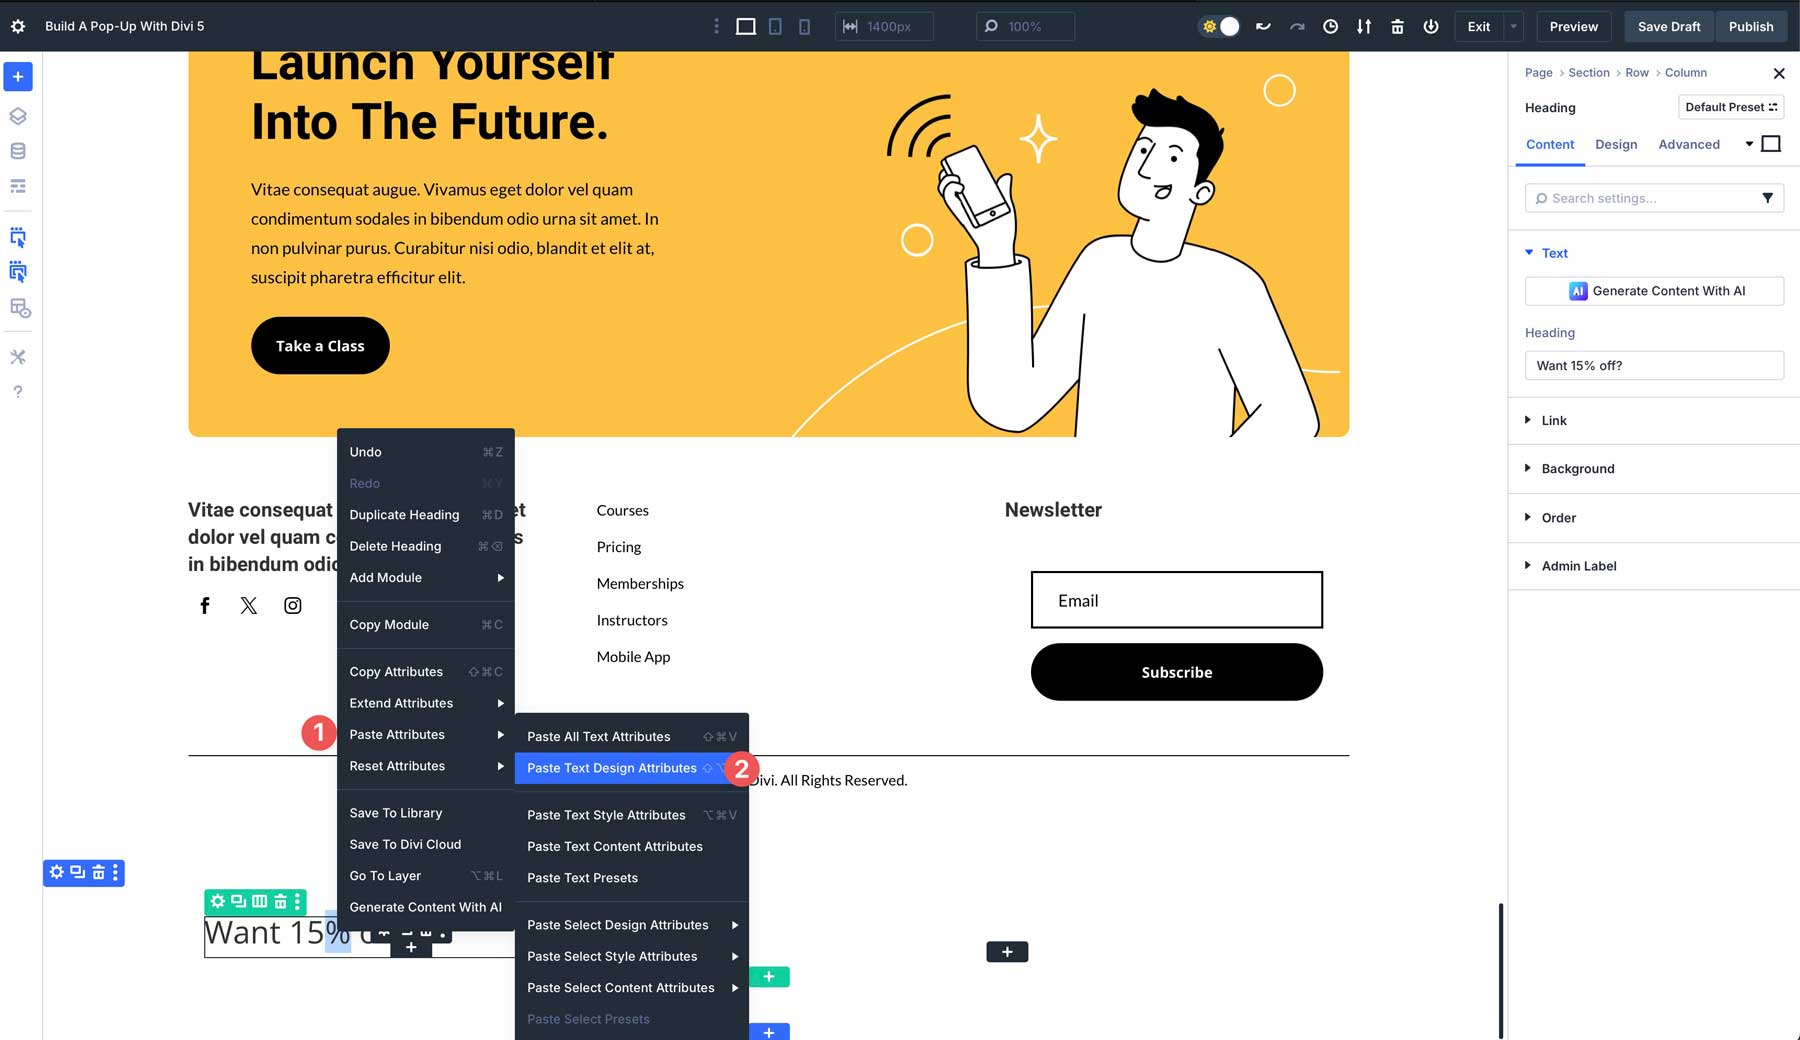This screenshot has height=1040, width=1800.
Task: Click the redo arrow in the top toolbar
Action: click(x=1297, y=26)
